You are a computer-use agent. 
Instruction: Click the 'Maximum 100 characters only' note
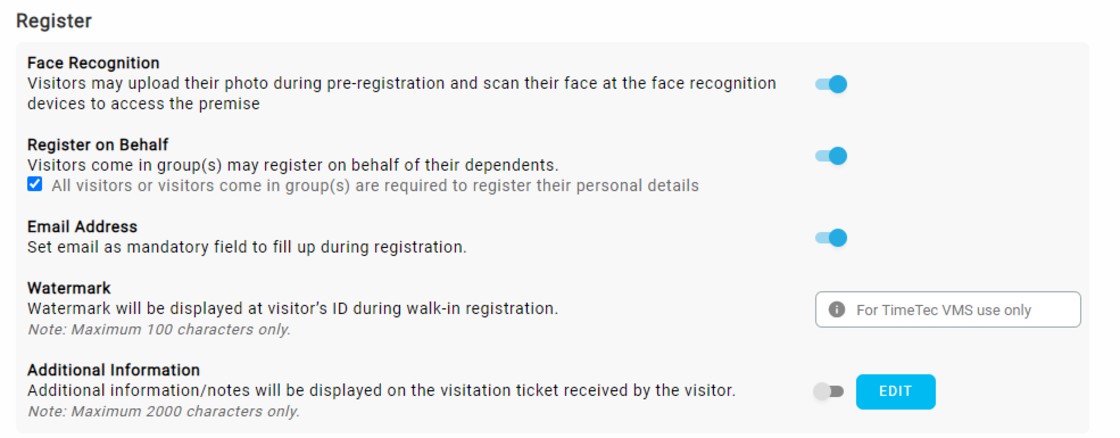click(159, 329)
